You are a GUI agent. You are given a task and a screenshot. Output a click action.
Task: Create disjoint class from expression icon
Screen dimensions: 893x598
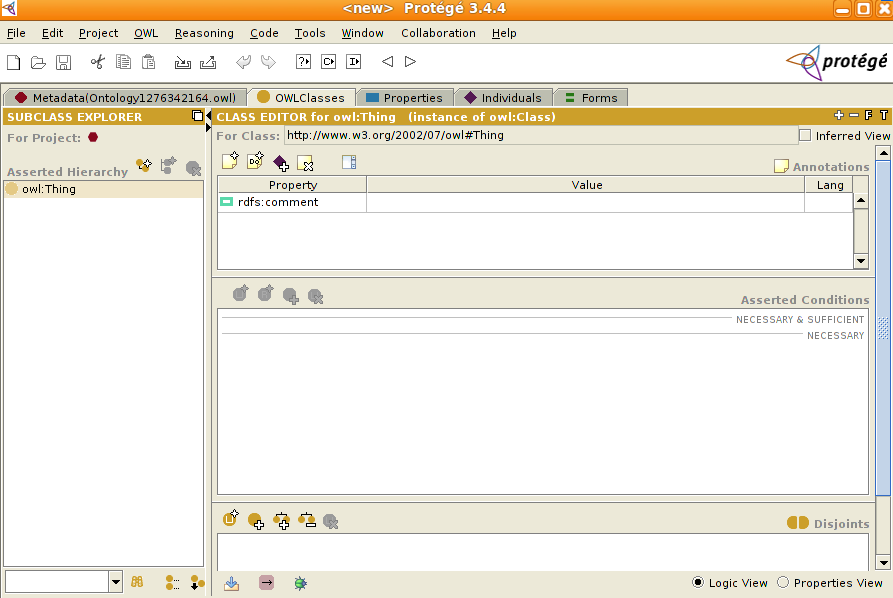pos(231,518)
